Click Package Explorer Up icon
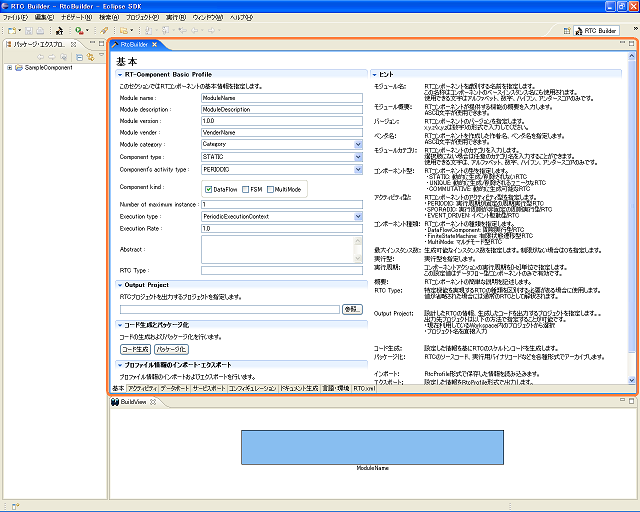The image size is (640, 512). [63, 57]
